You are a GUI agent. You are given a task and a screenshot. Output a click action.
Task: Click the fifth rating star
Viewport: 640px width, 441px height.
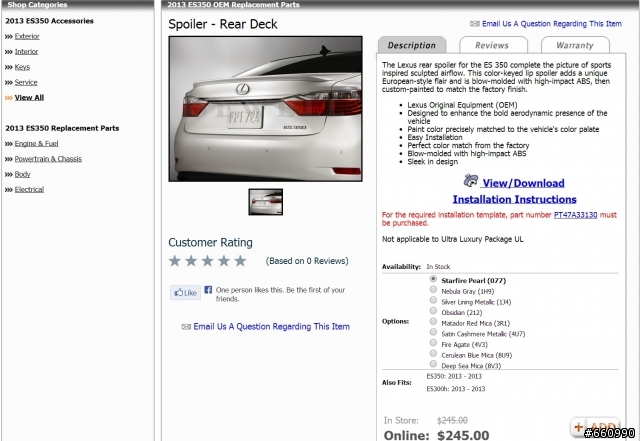(240, 261)
